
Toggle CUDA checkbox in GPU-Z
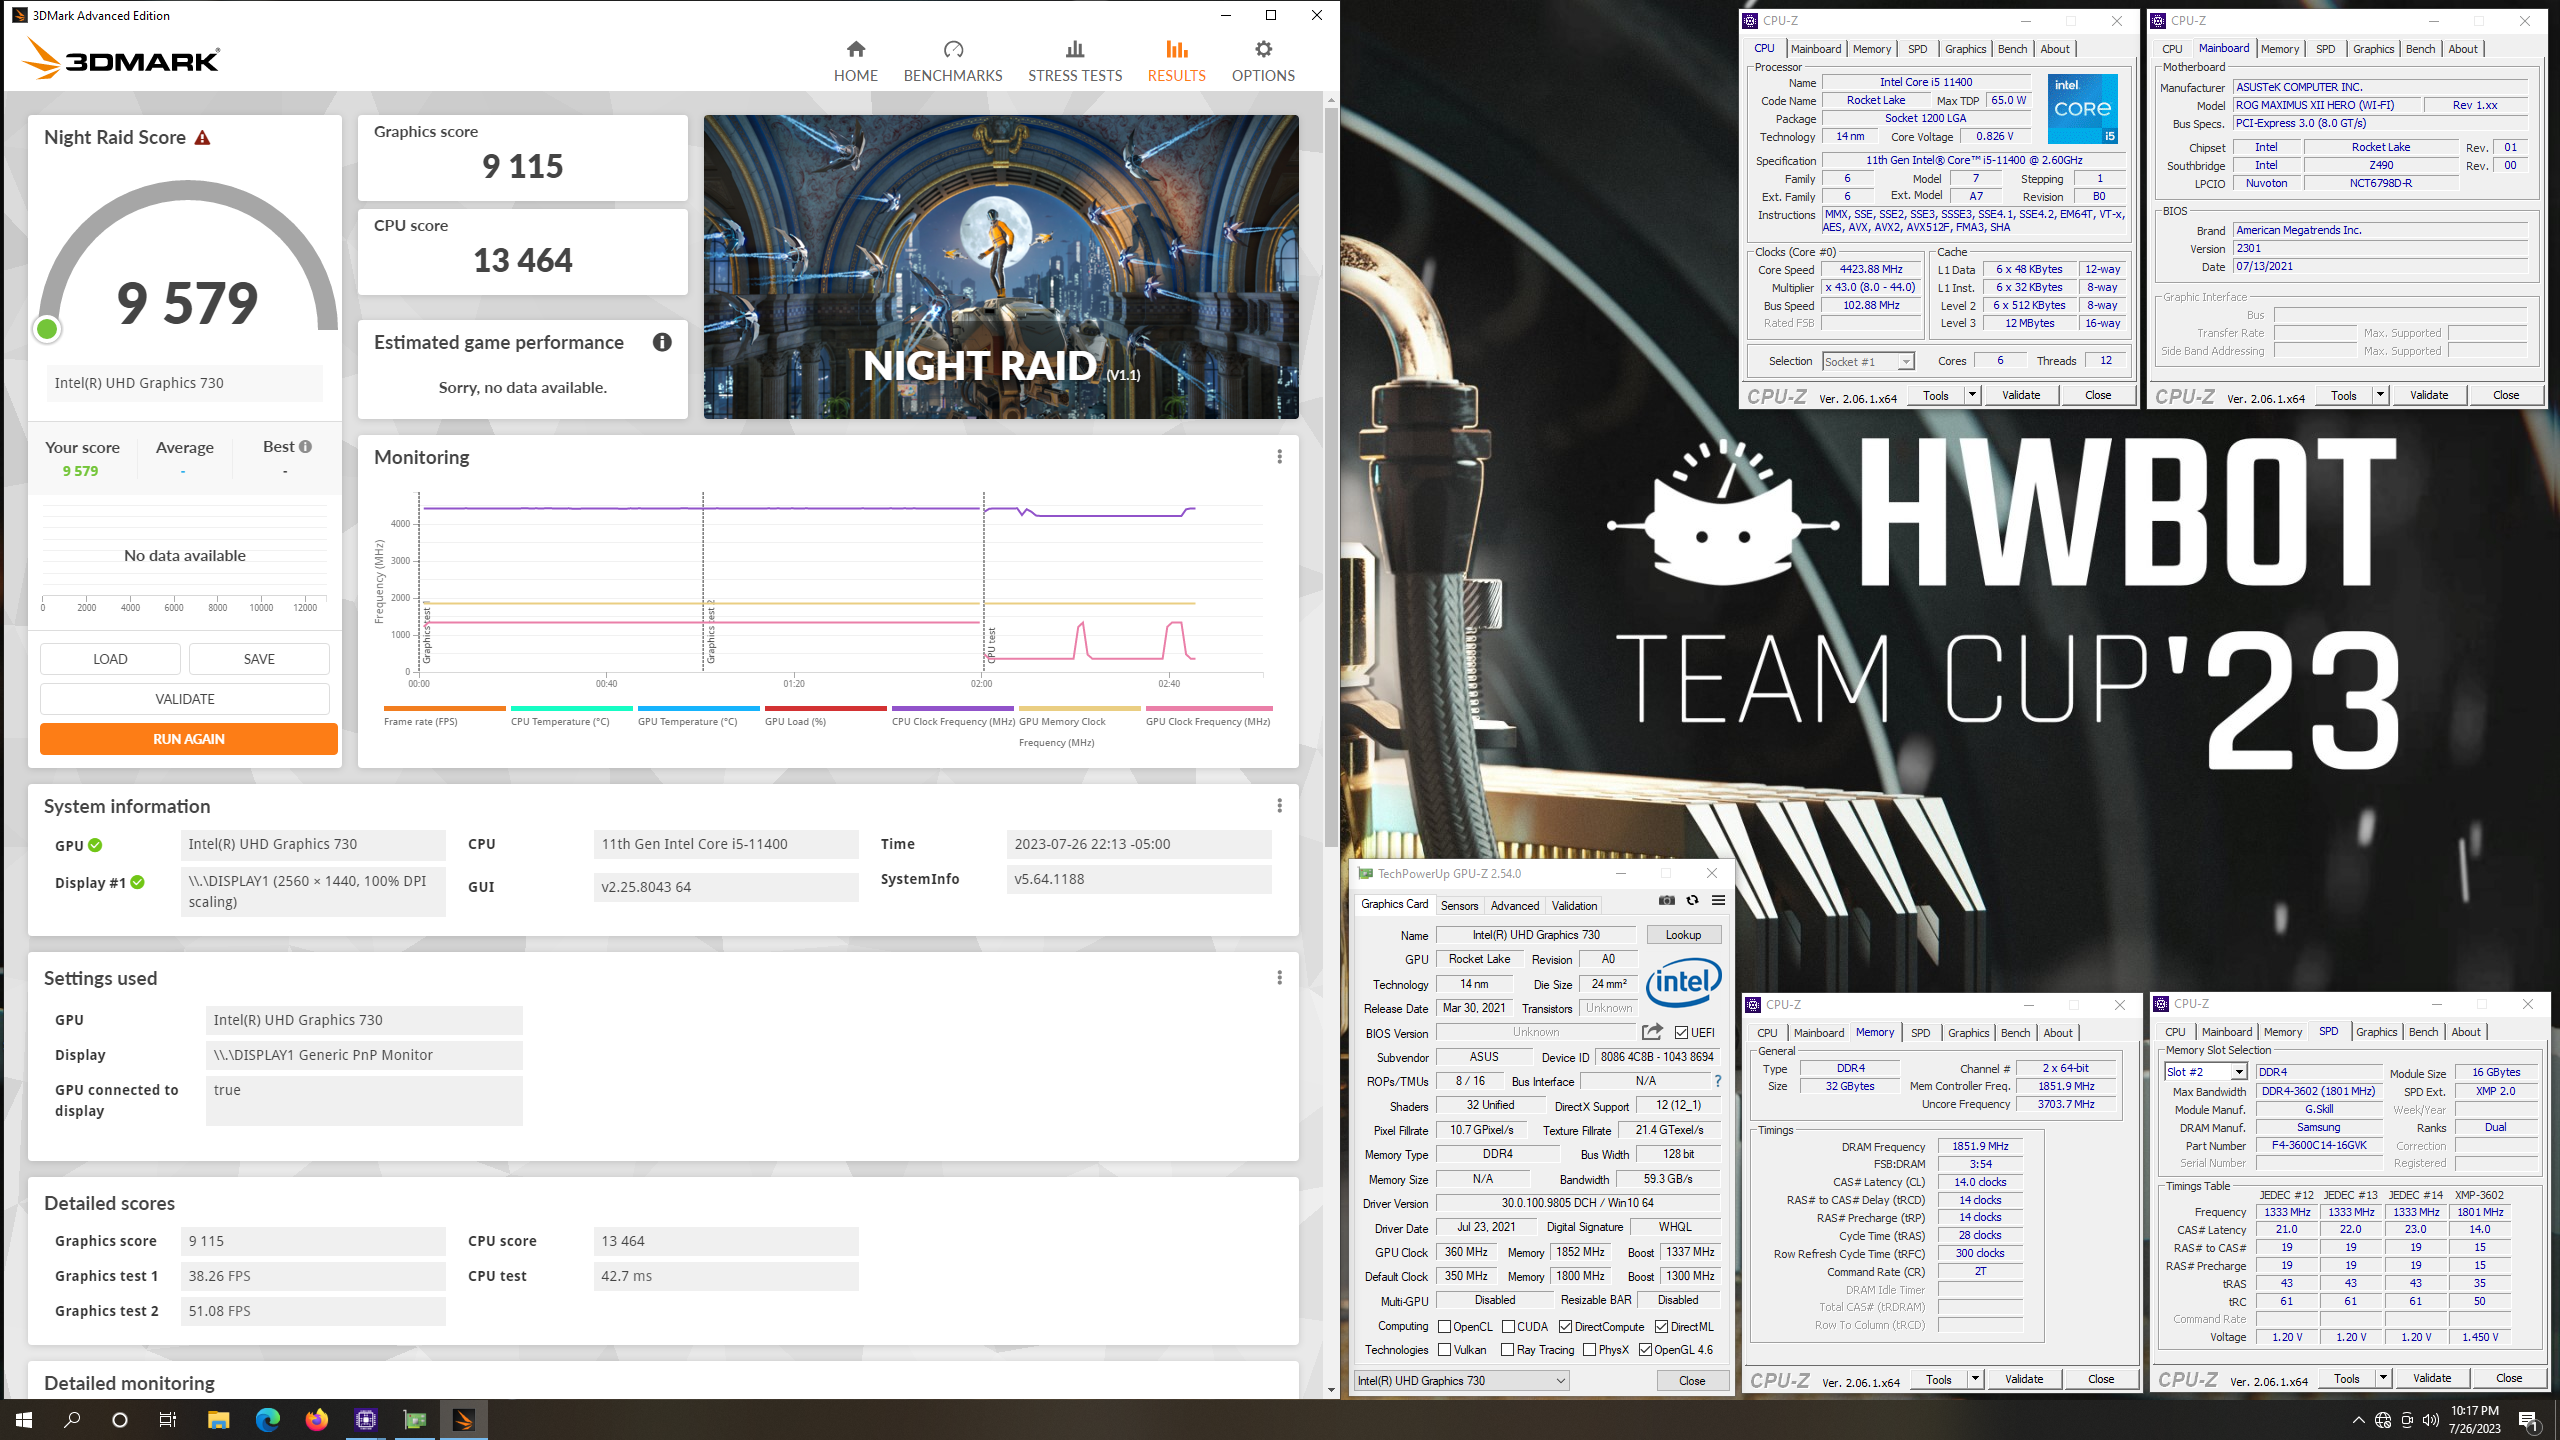click(1508, 1327)
